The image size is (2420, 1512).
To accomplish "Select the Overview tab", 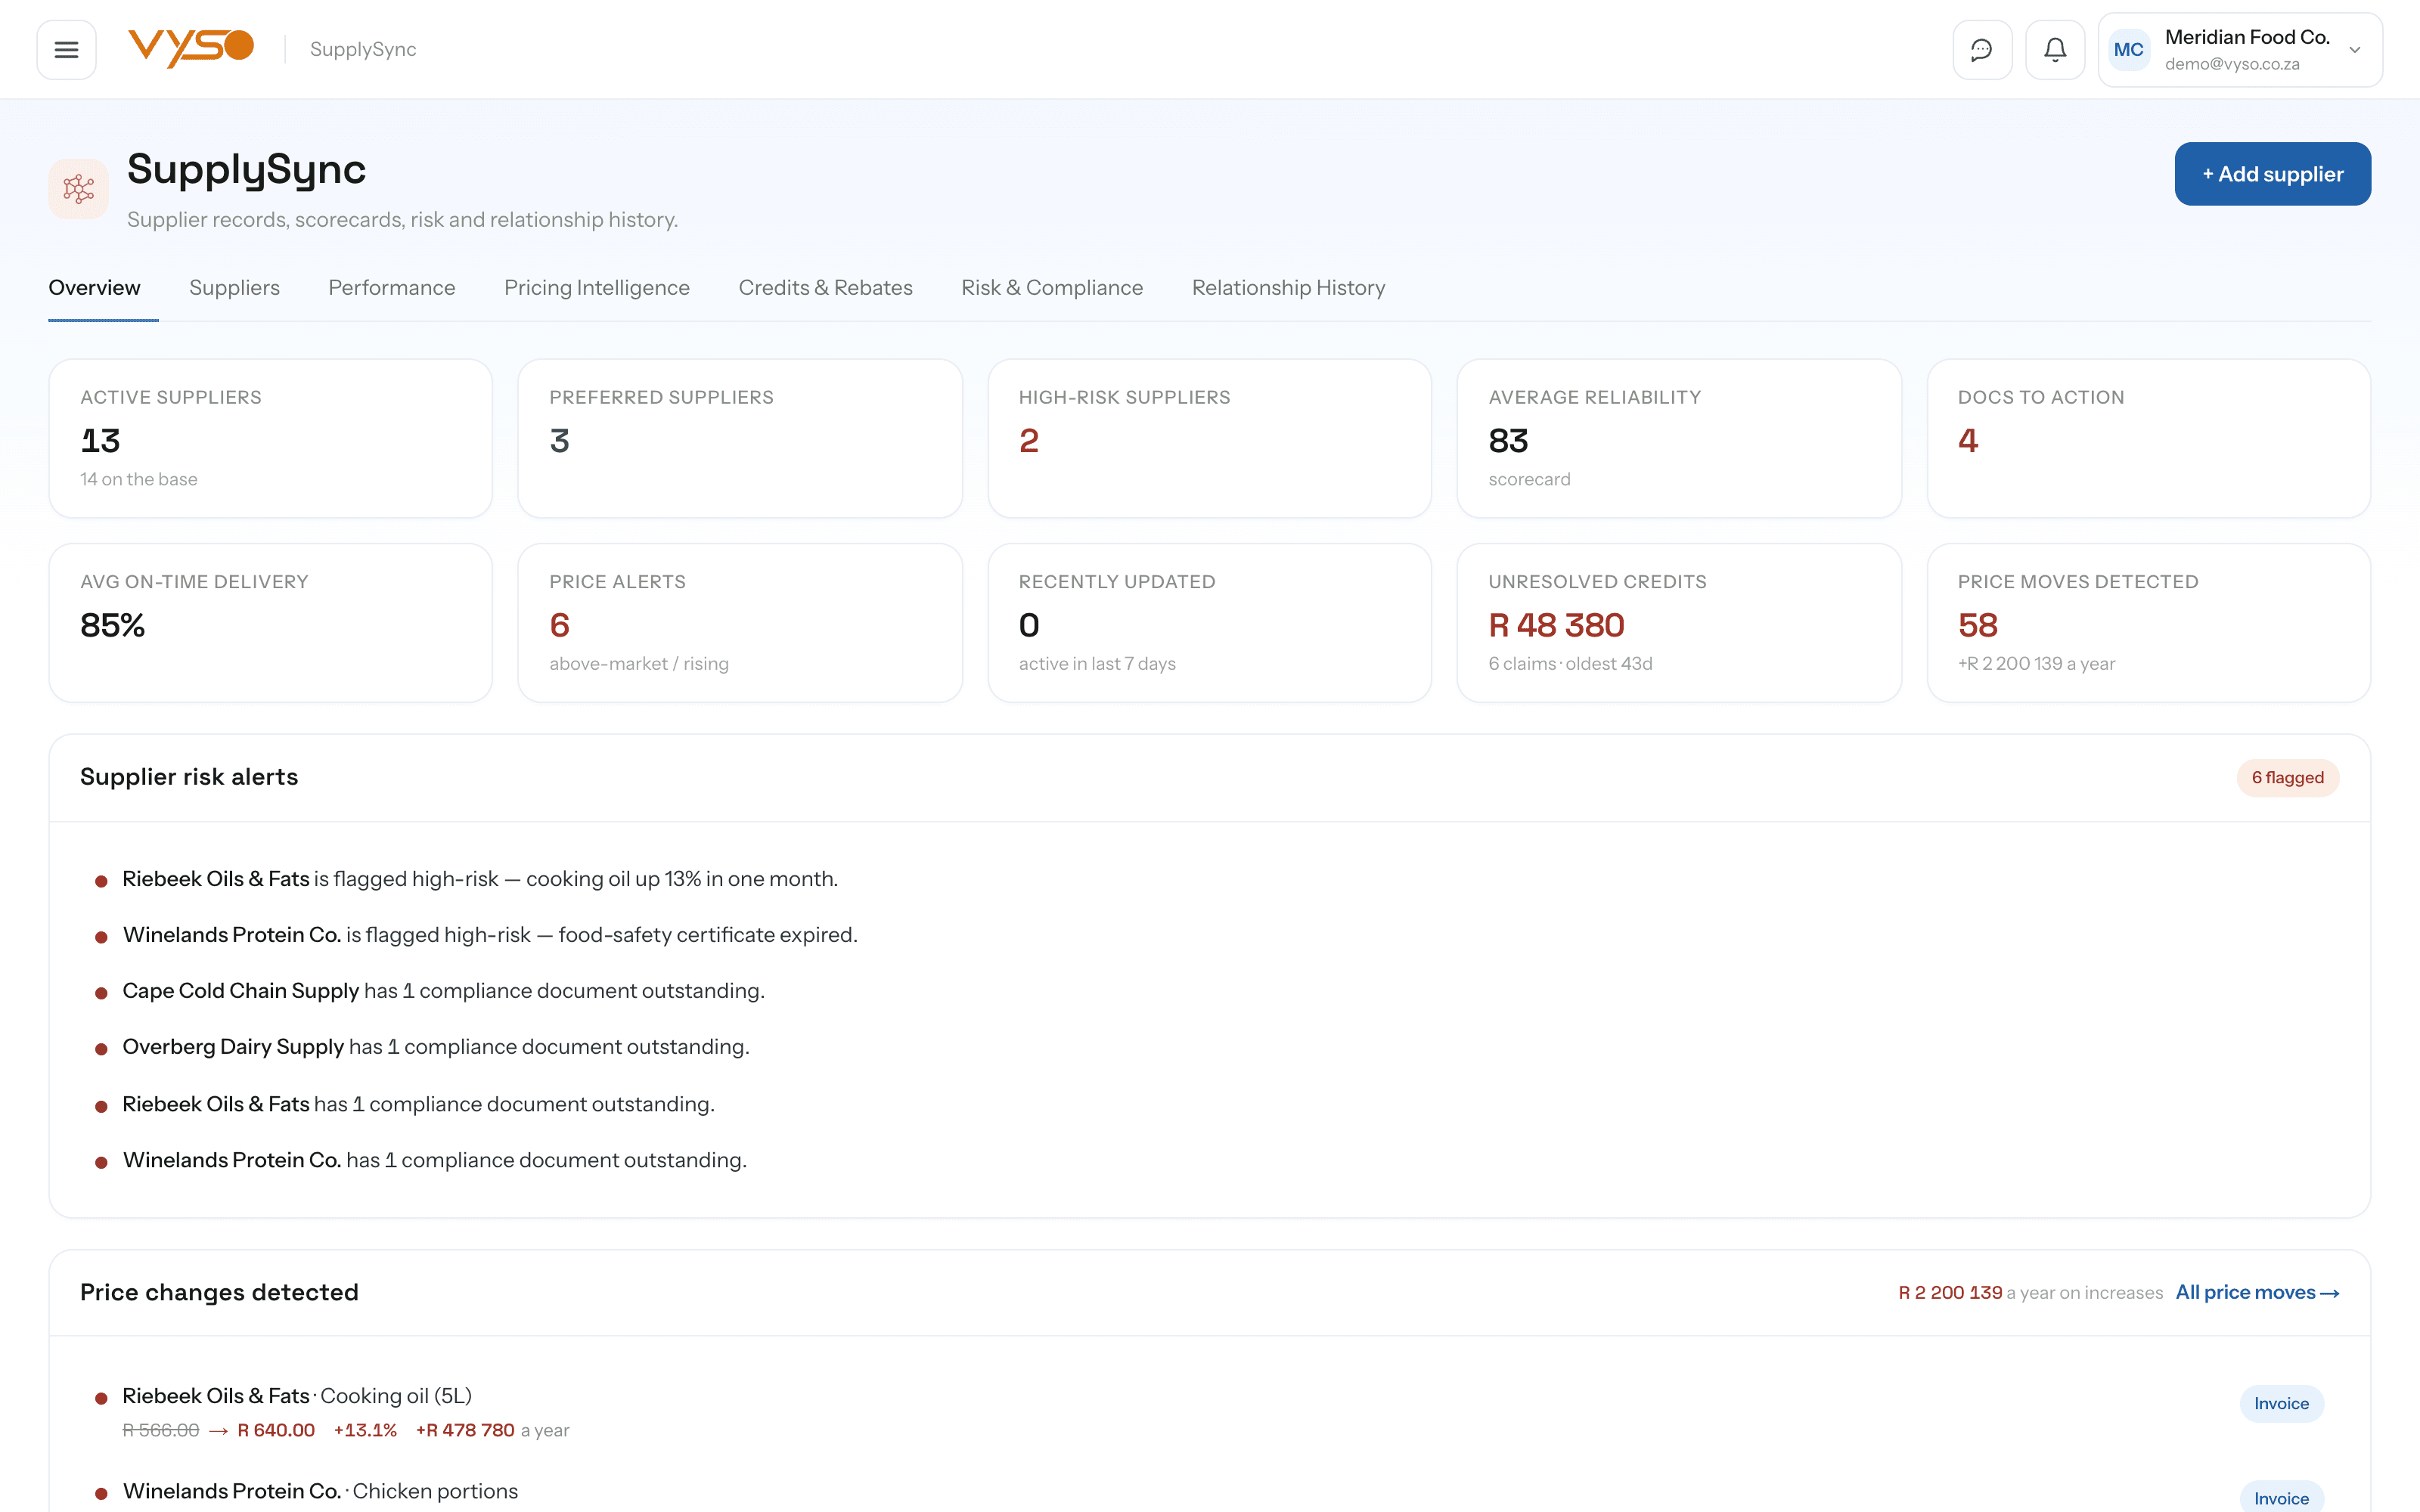I will 94,288.
